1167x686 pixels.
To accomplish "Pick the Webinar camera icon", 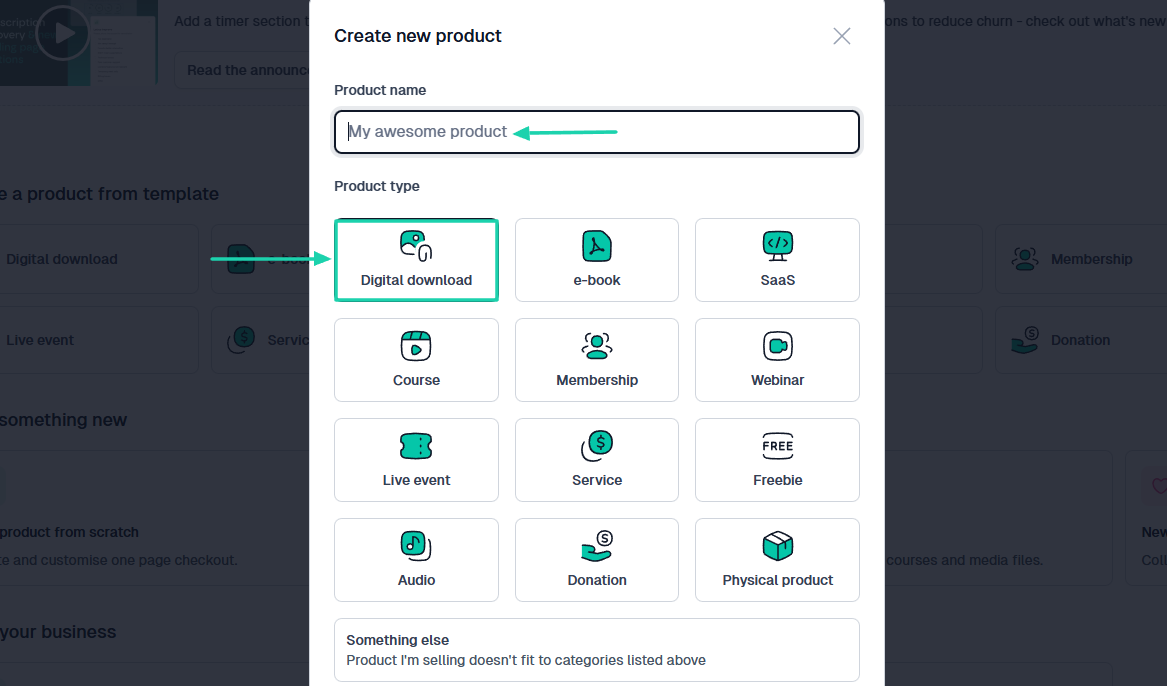I will [778, 346].
